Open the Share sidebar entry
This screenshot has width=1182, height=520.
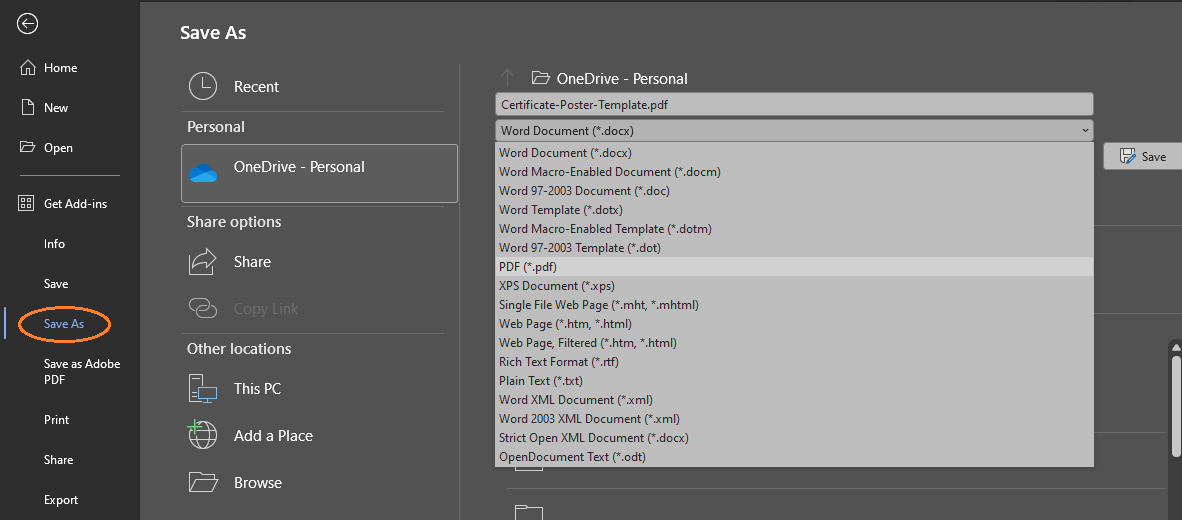(58, 460)
